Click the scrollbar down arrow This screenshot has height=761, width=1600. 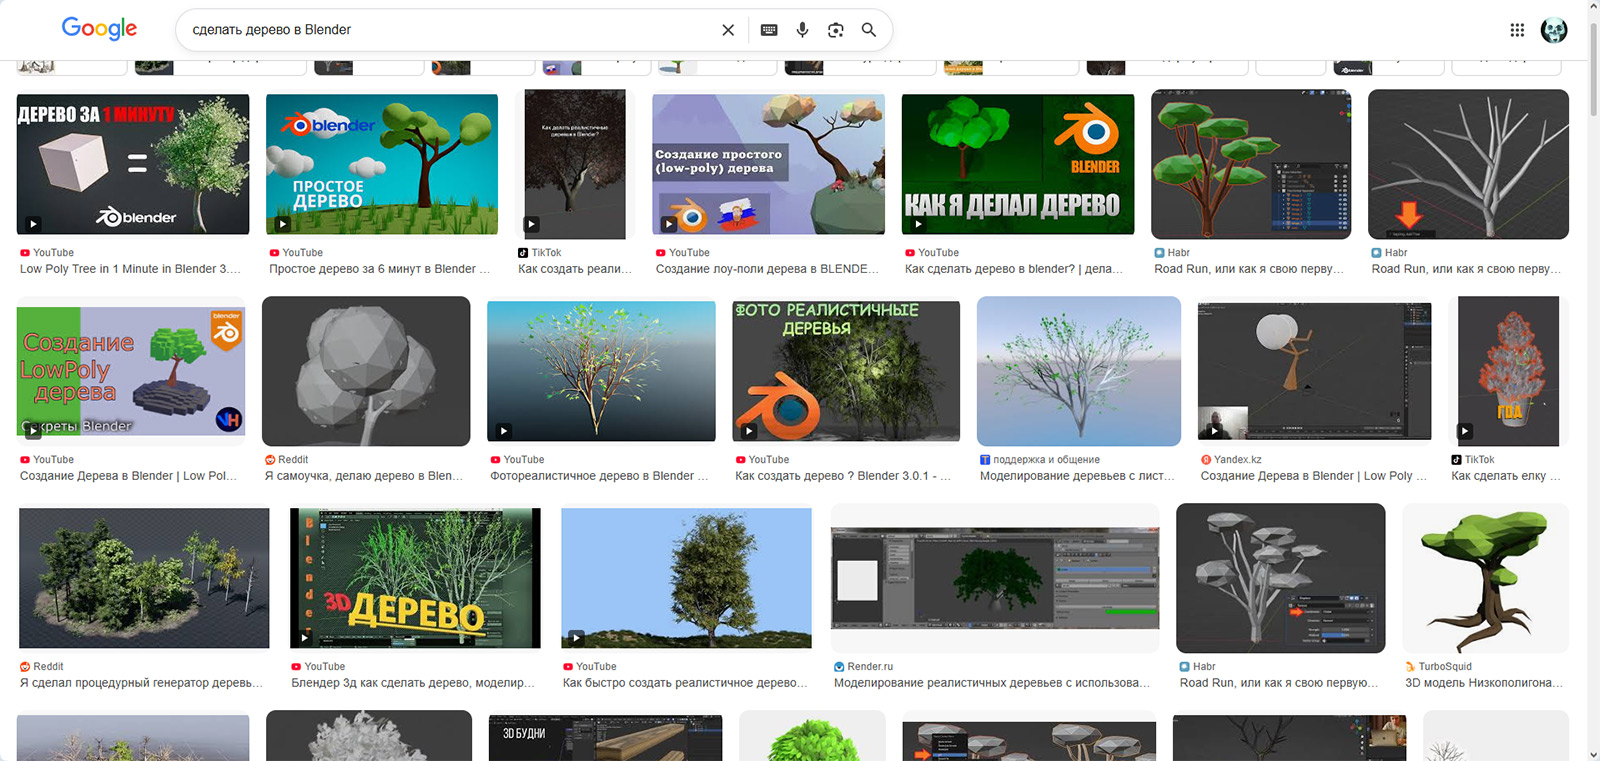click(1593, 754)
